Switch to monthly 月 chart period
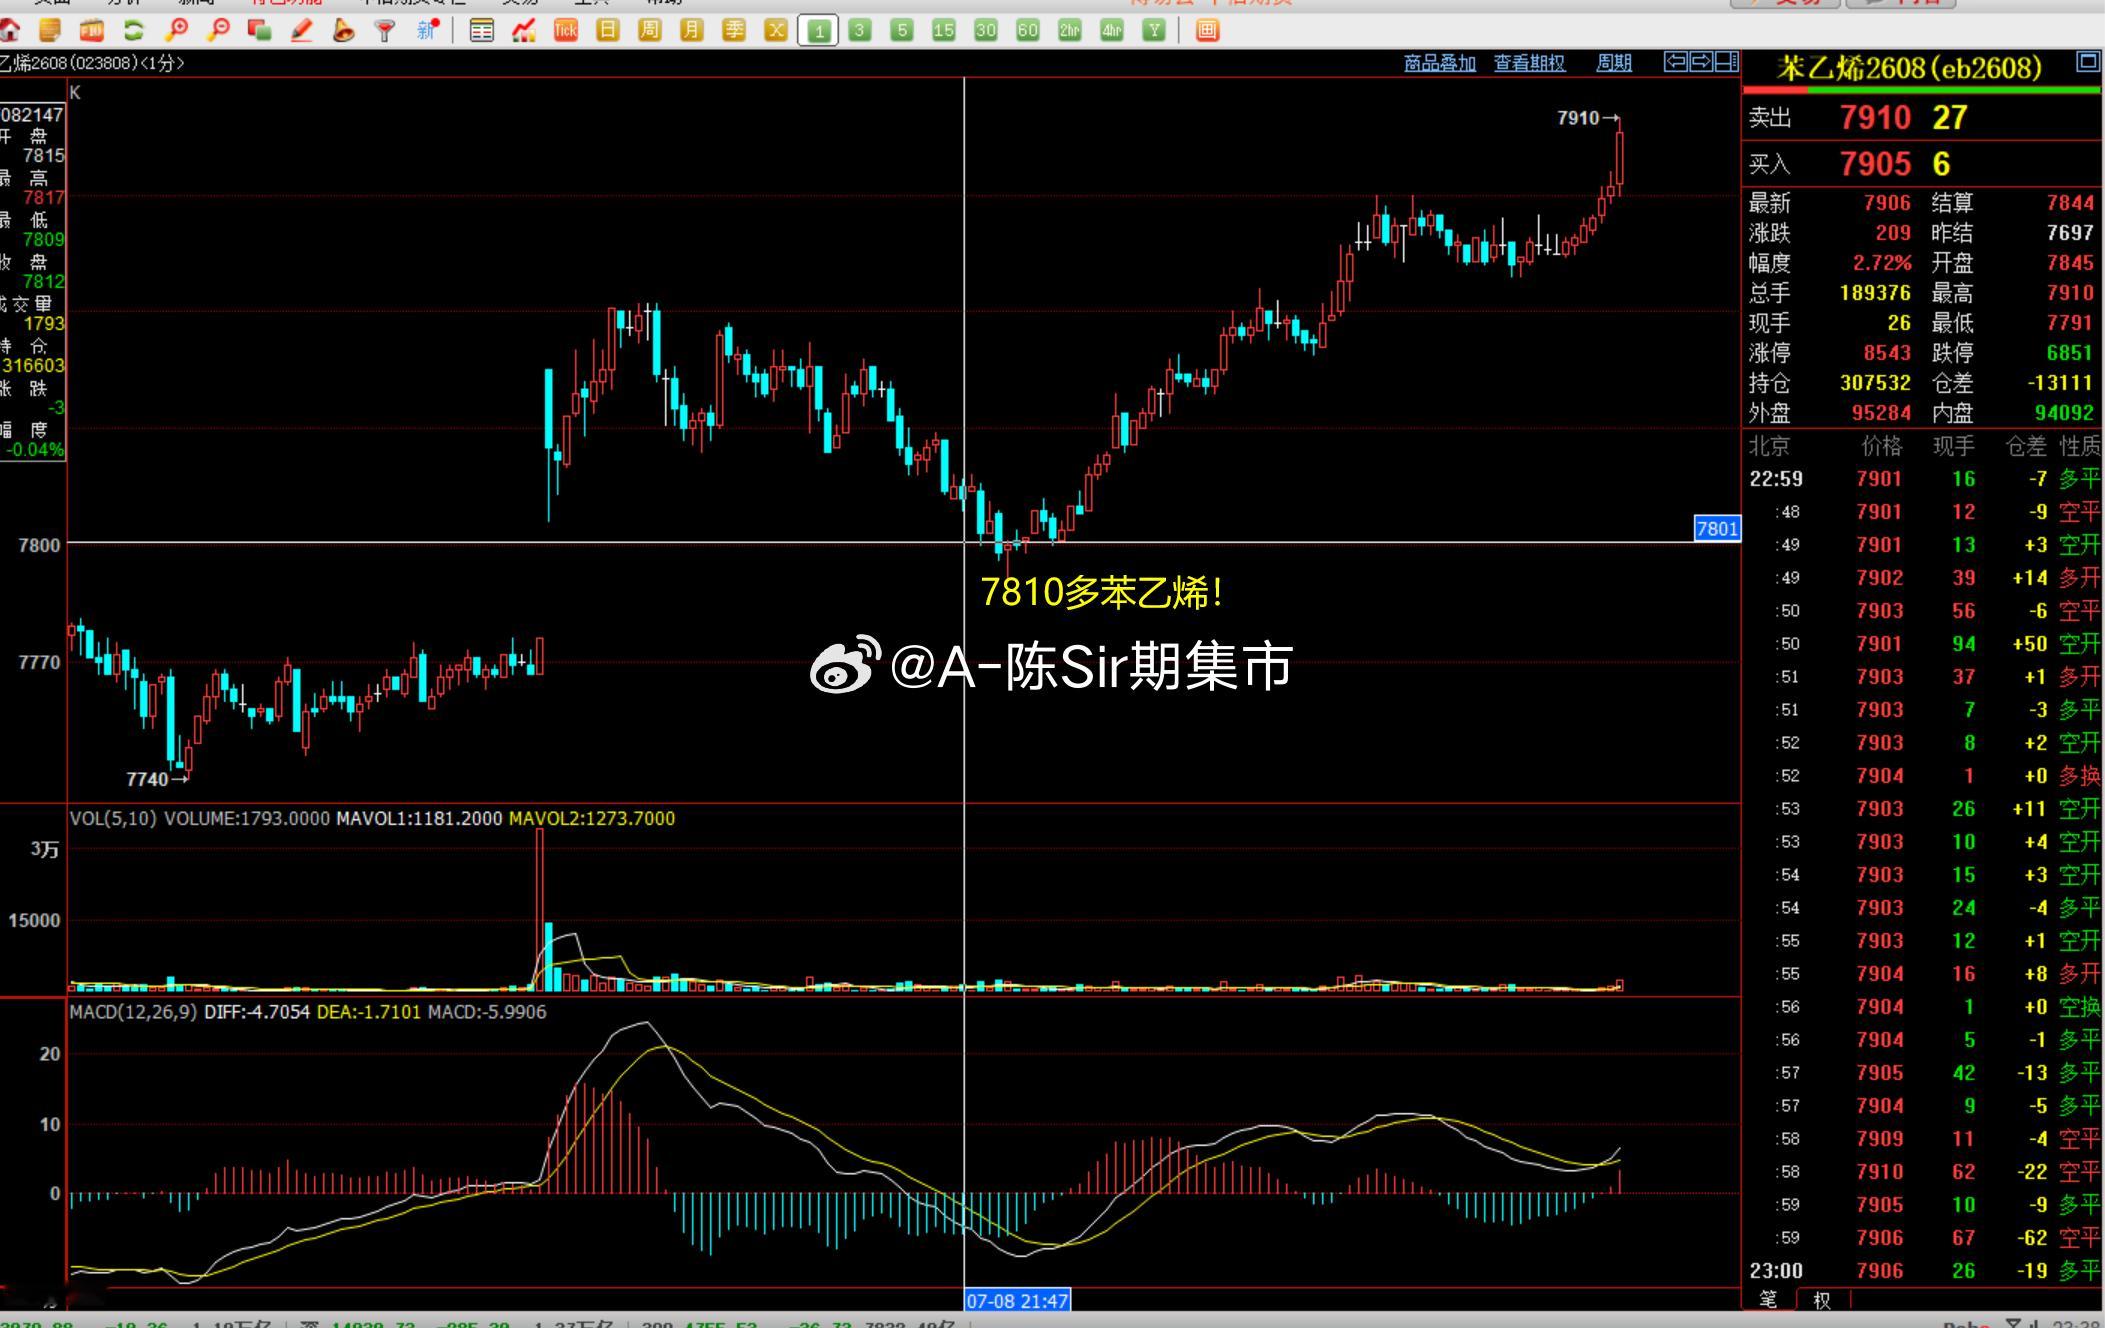Viewport: 2105px width, 1328px height. (x=692, y=30)
